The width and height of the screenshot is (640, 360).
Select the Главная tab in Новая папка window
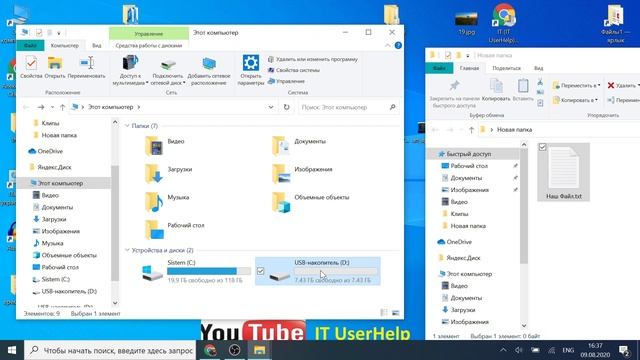click(469, 68)
